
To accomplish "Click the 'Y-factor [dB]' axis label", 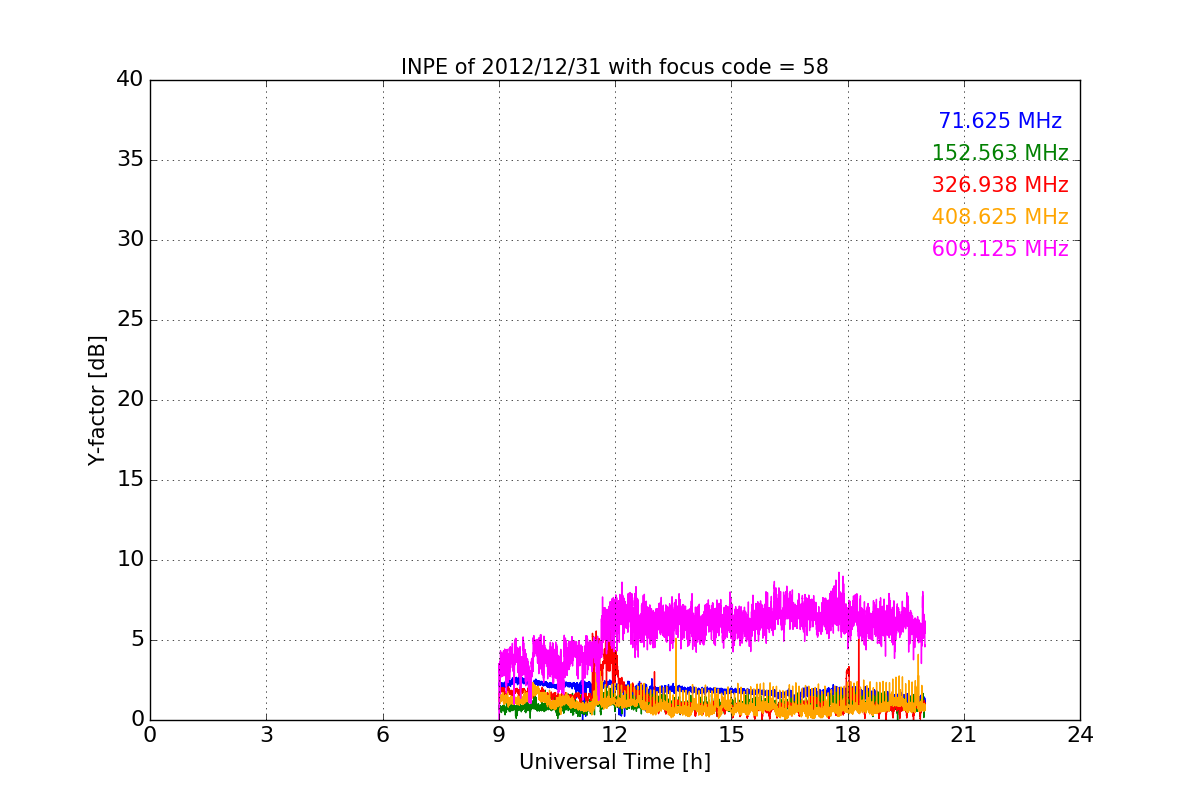I will [x=97, y=400].
